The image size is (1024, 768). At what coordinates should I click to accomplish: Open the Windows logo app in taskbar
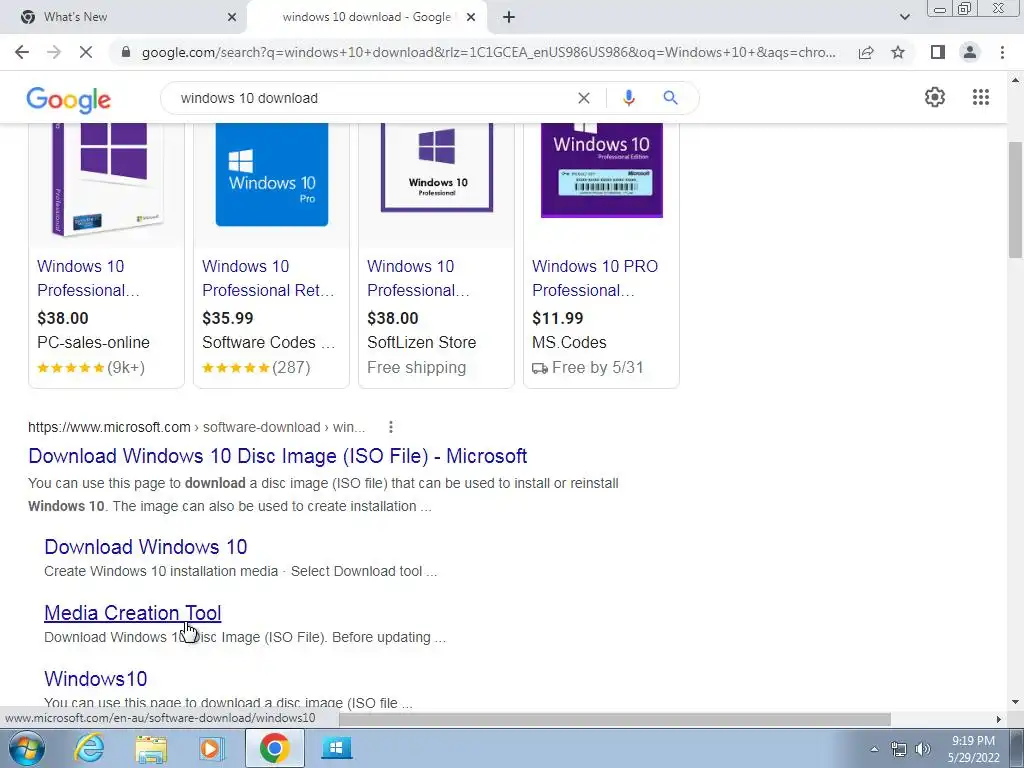pyautogui.click(x=337, y=748)
